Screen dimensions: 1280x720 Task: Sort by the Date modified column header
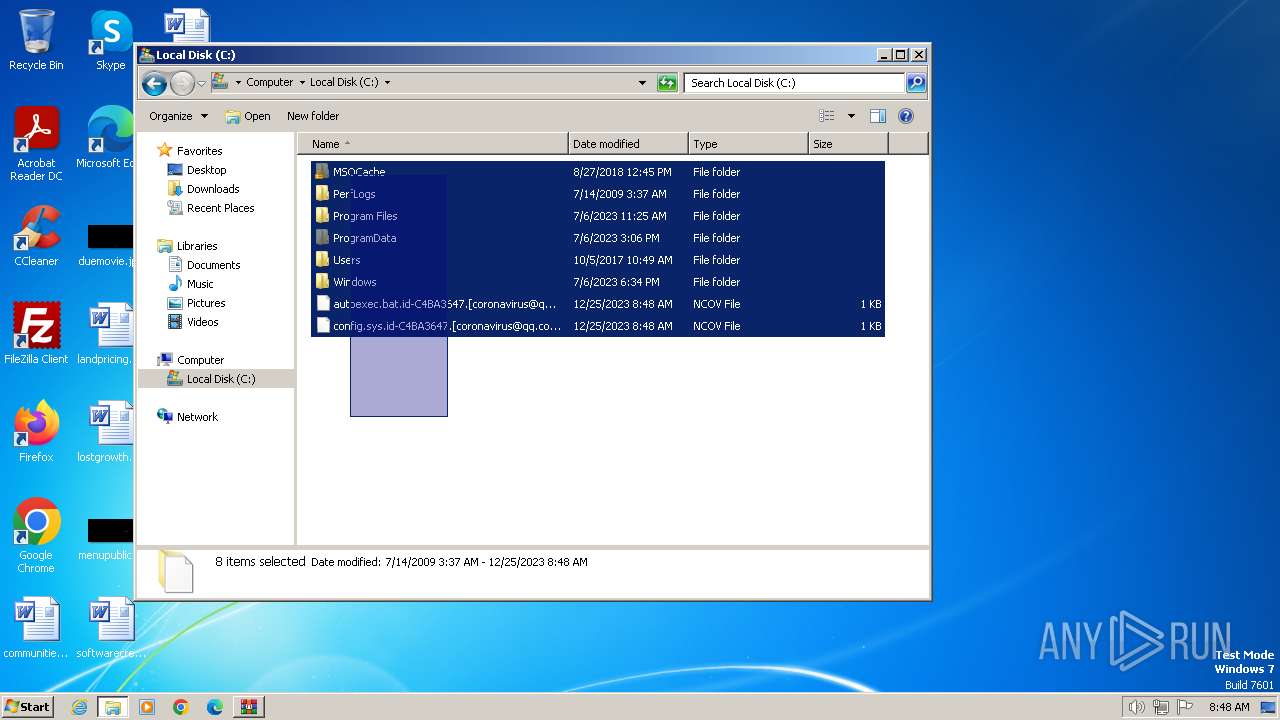point(628,144)
